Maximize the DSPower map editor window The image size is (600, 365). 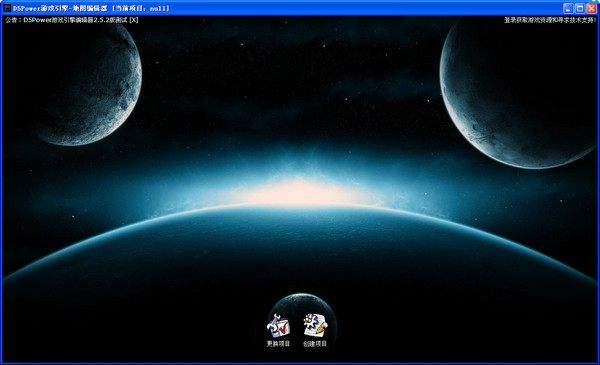point(580,8)
